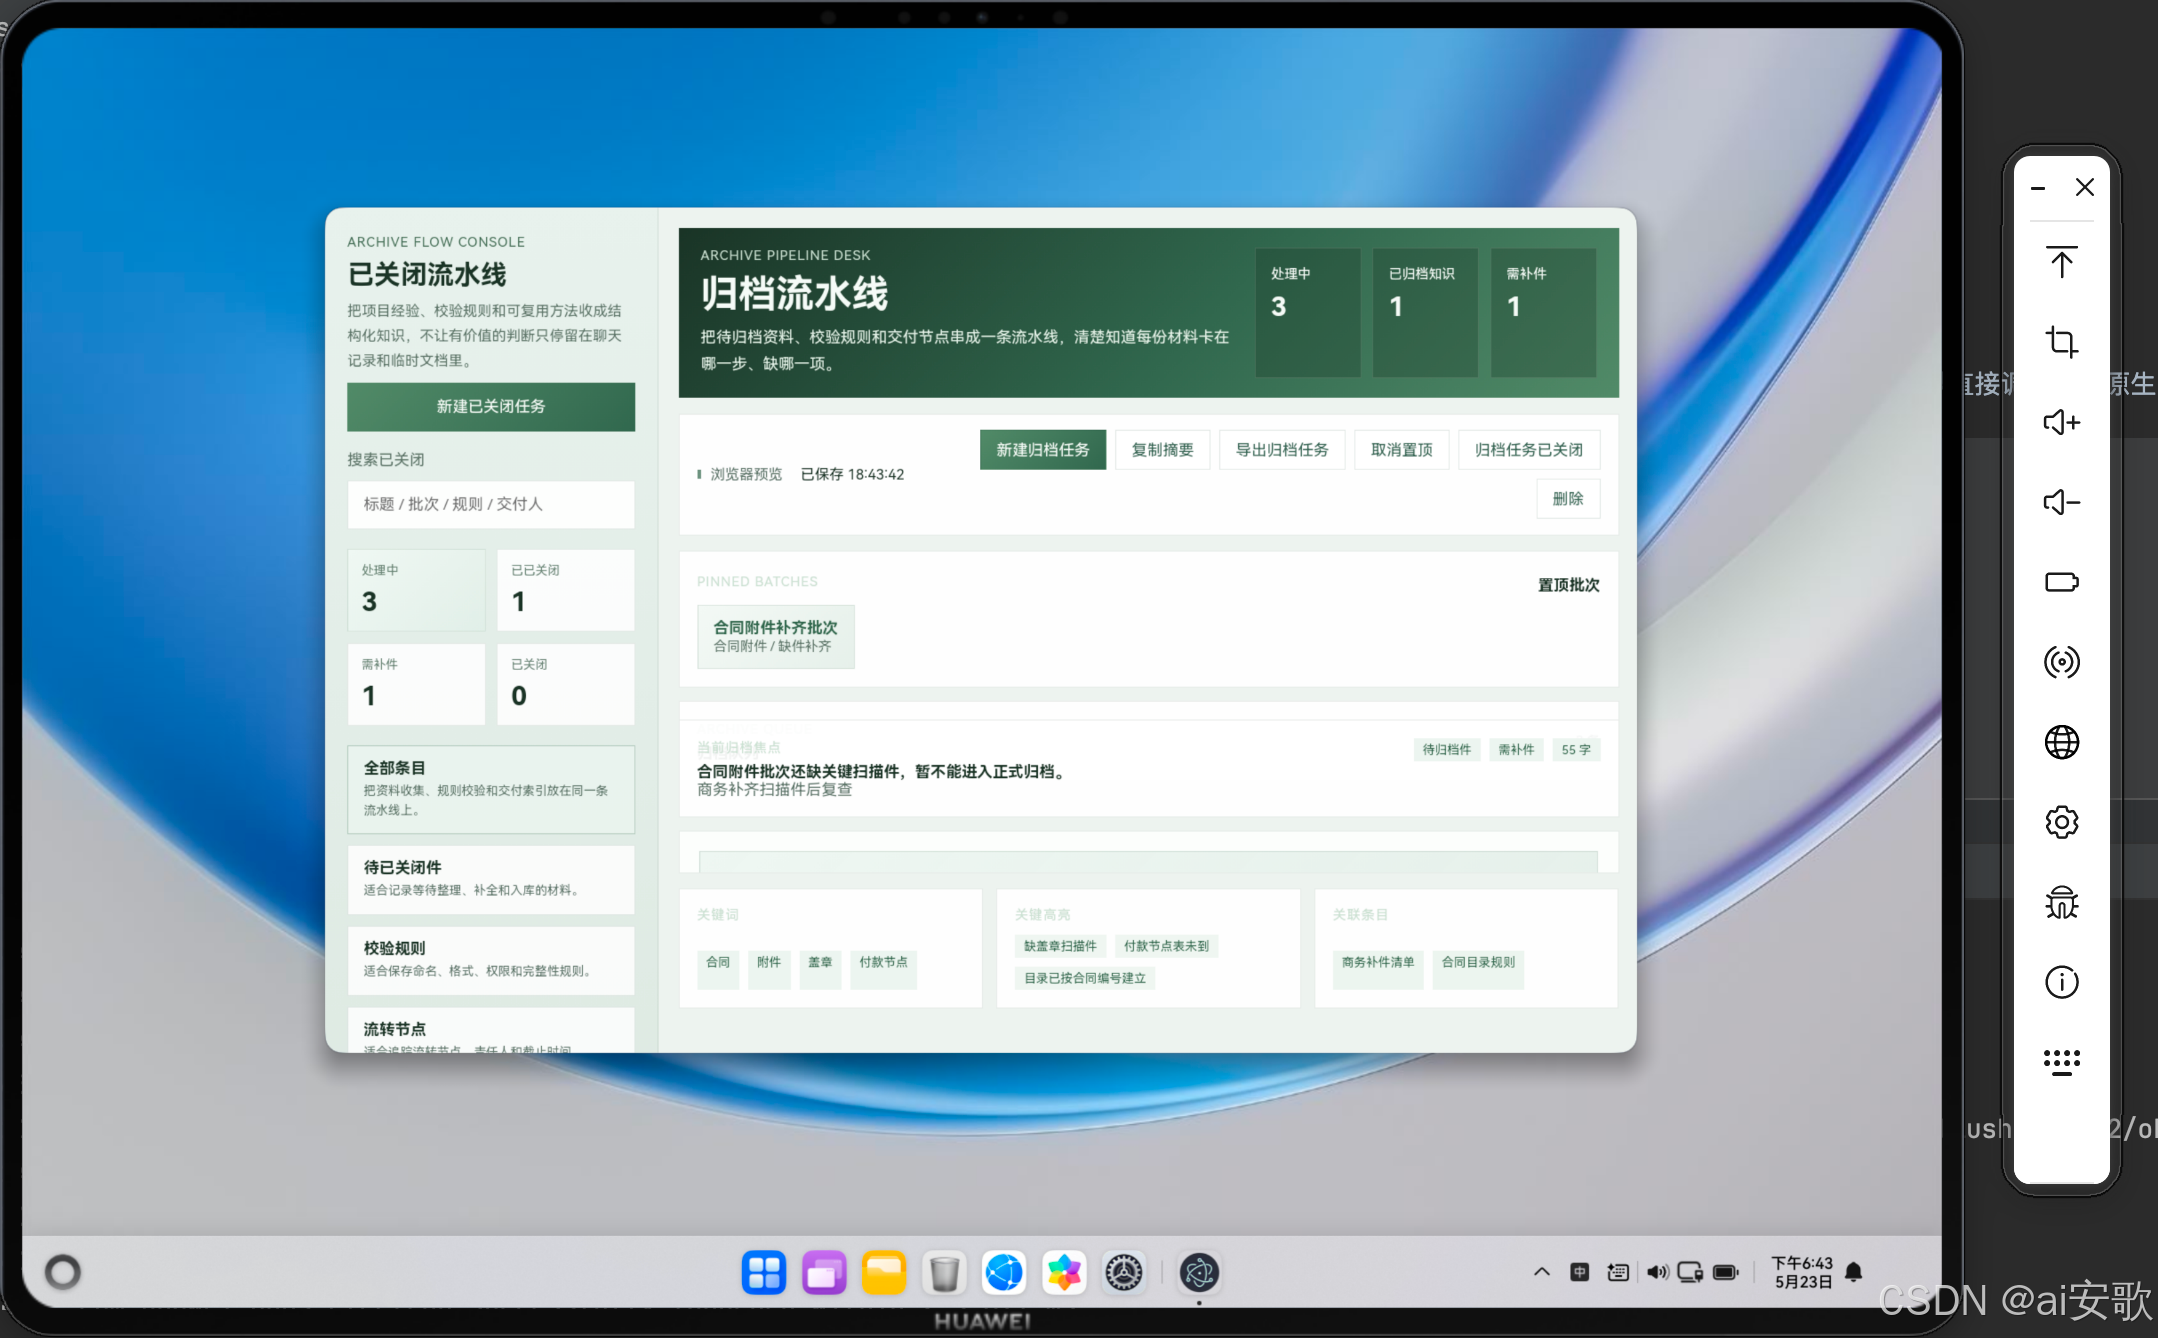
Task: Click the bug debug icon in emulator toolbar
Action: (x=2061, y=902)
